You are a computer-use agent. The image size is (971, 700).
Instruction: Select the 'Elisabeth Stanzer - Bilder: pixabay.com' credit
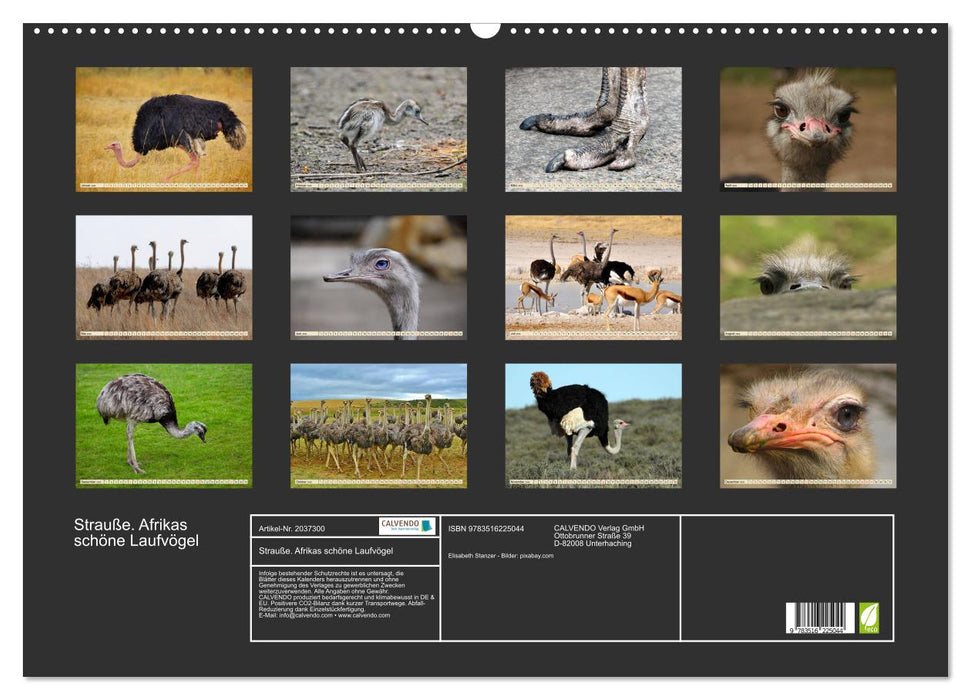(x=500, y=555)
